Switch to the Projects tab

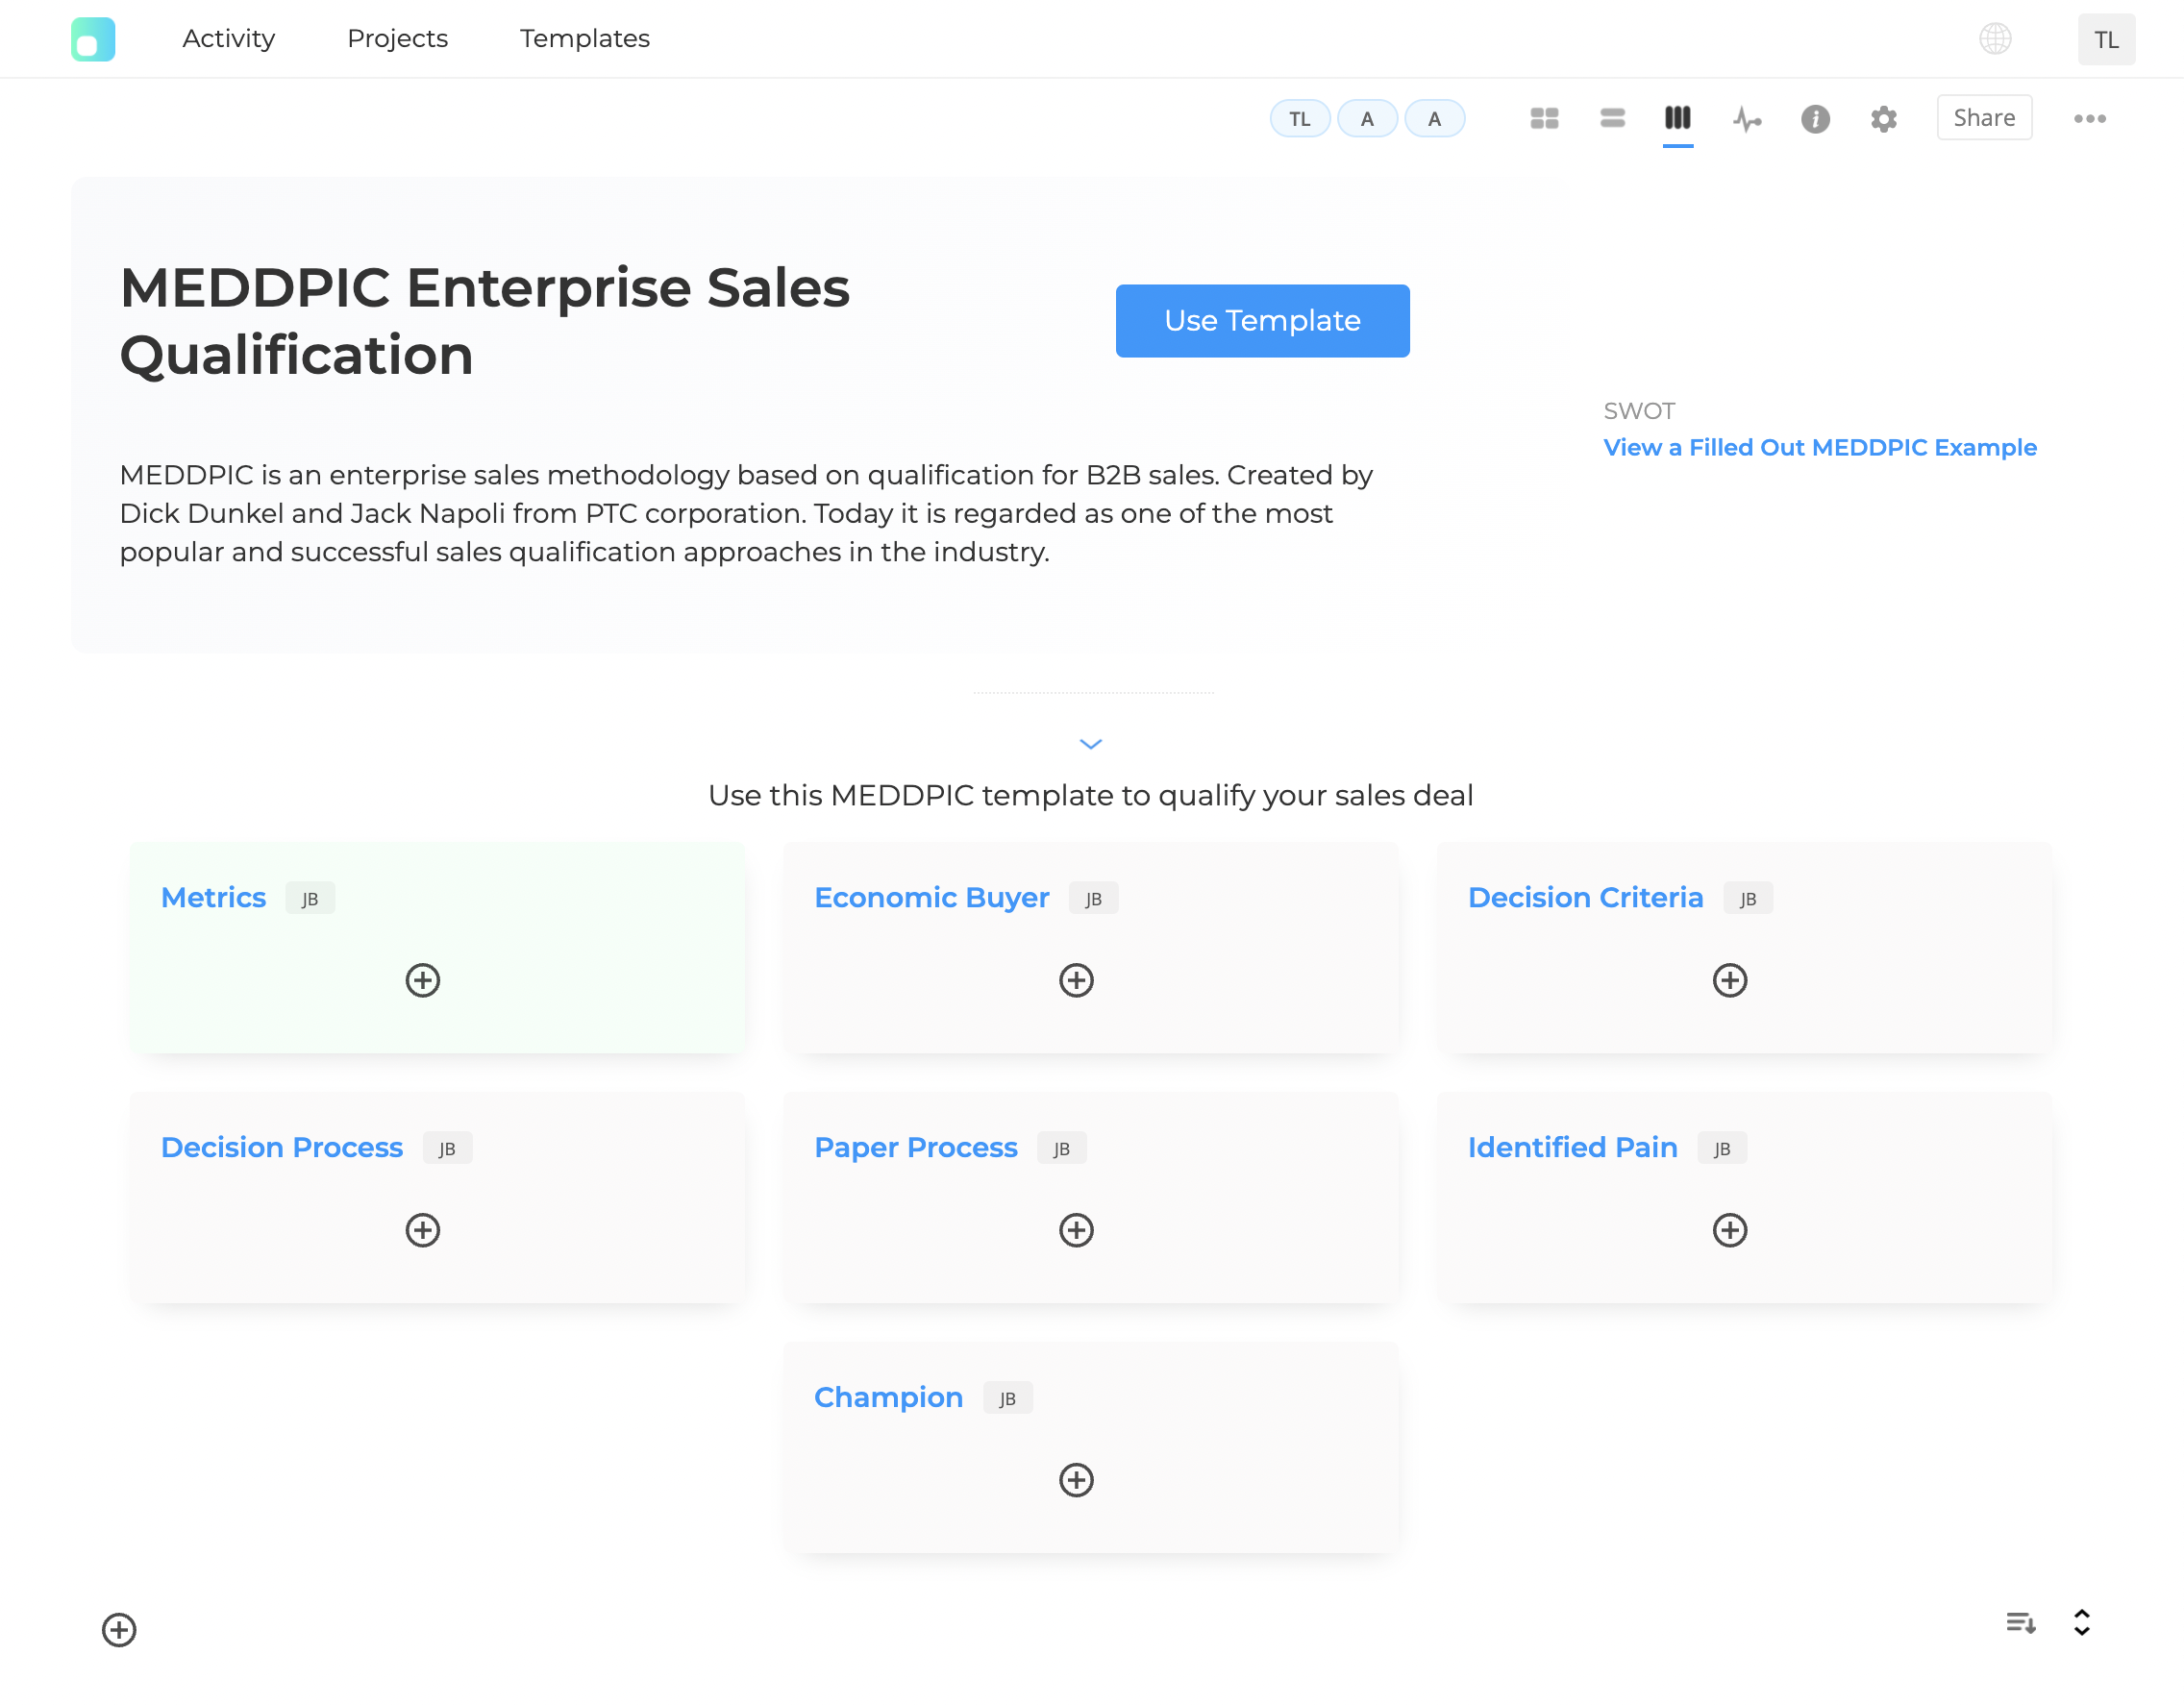coord(397,38)
